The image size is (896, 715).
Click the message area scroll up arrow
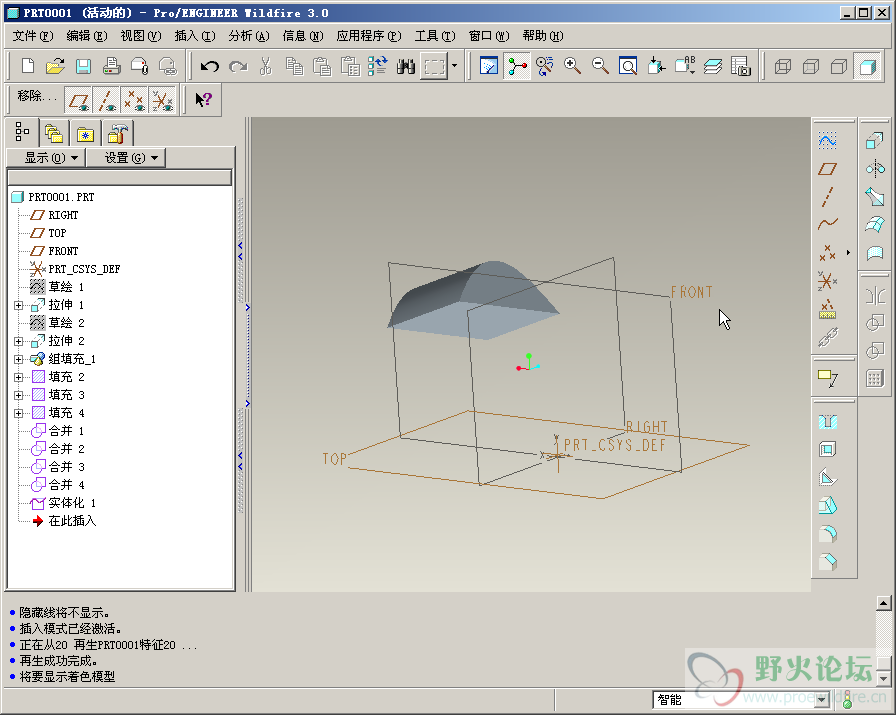(x=883, y=603)
